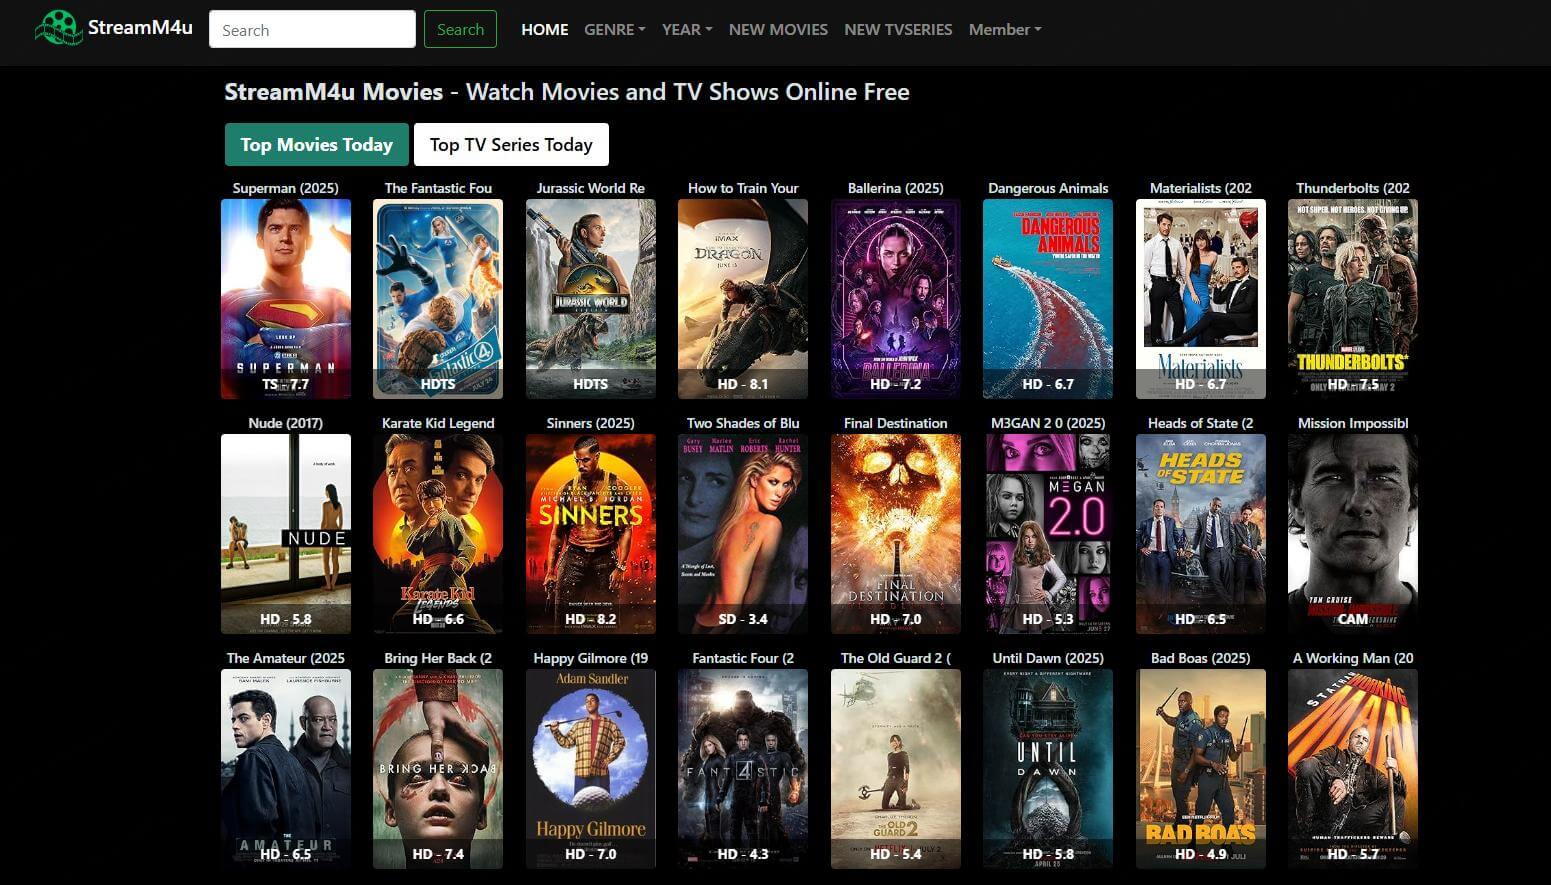Viewport: 1551px width, 885px height.
Task: Expand the Member dropdown
Action: pyautogui.click(x=1003, y=29)
